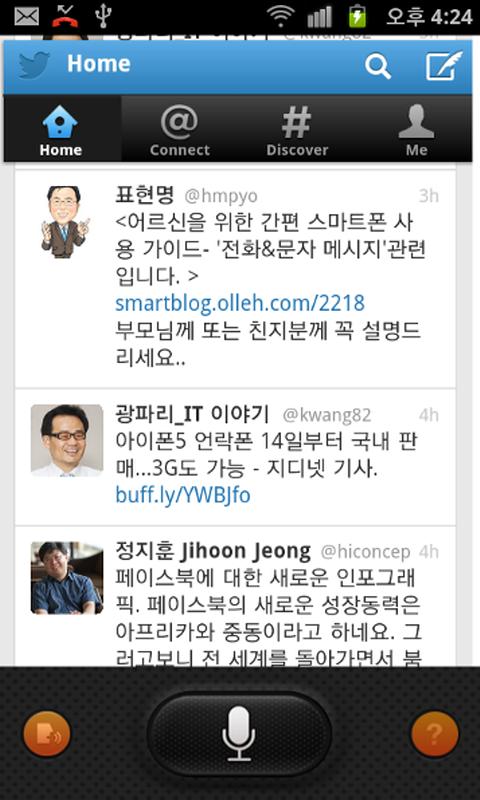
Task: Open the buff.ly/YWBJfo link
Action: (x=183, y=495)
